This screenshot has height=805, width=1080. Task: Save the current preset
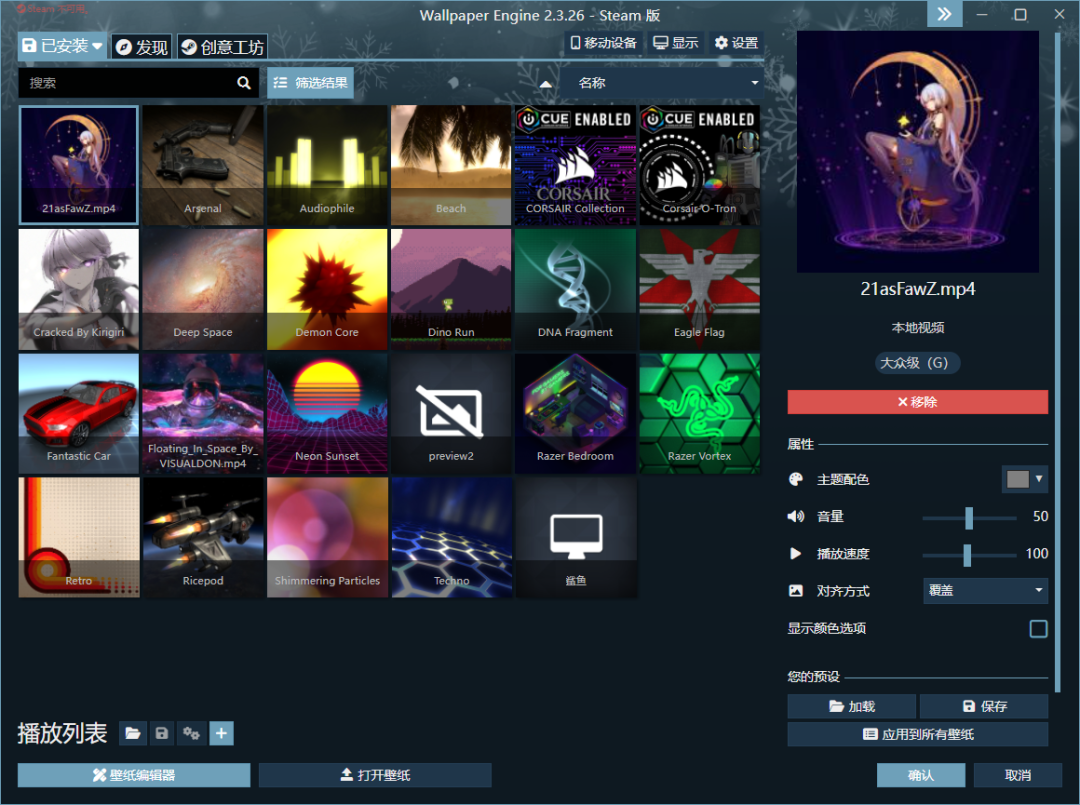(984, 707)
